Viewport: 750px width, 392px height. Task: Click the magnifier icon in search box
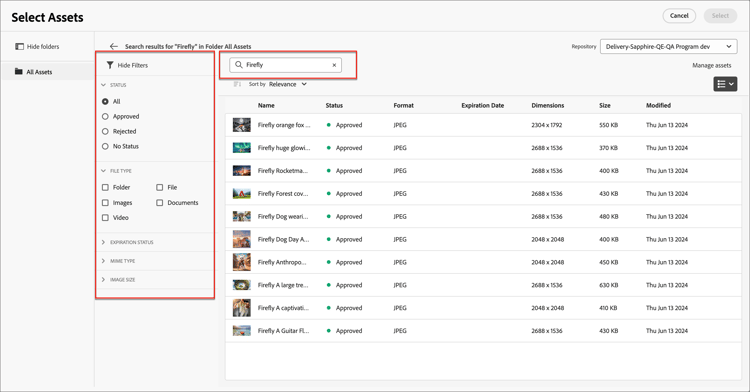click(239, 65)
